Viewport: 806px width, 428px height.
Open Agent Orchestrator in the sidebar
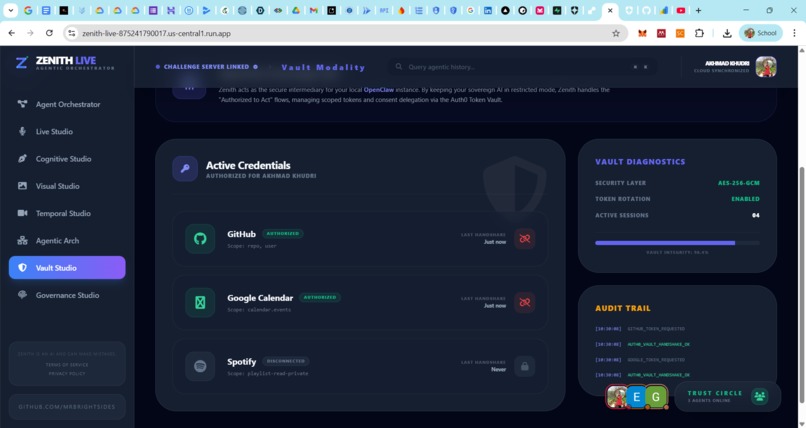pyautogui.click(x=67, y=104)
